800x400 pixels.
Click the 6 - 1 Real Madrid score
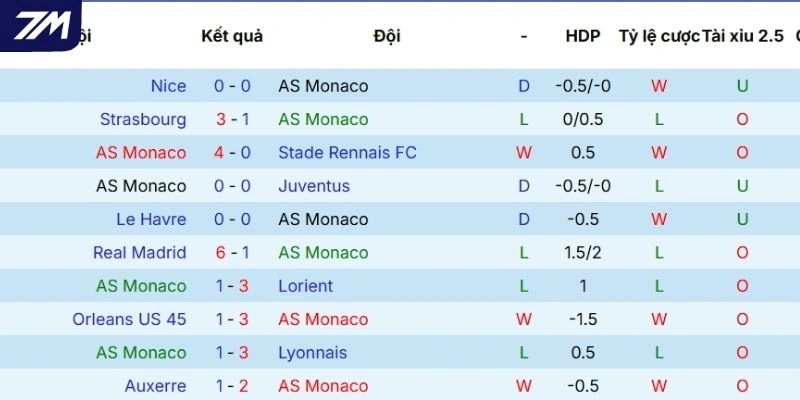tap(232, 253)
